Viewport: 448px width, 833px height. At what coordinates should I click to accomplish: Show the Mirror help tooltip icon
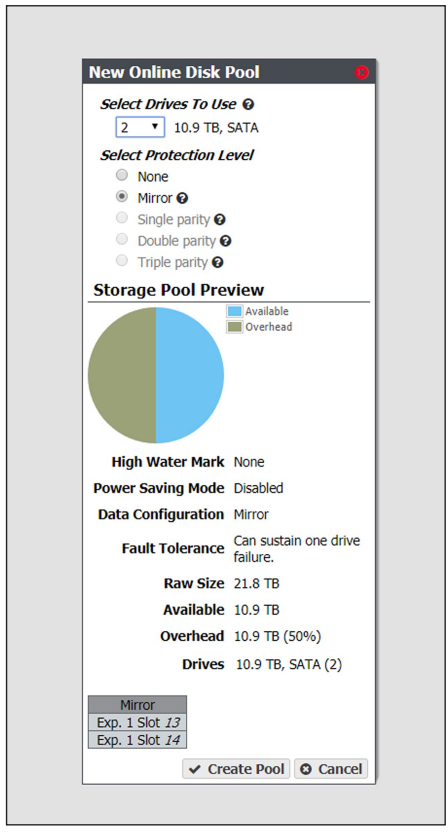[x=182, y=199]
